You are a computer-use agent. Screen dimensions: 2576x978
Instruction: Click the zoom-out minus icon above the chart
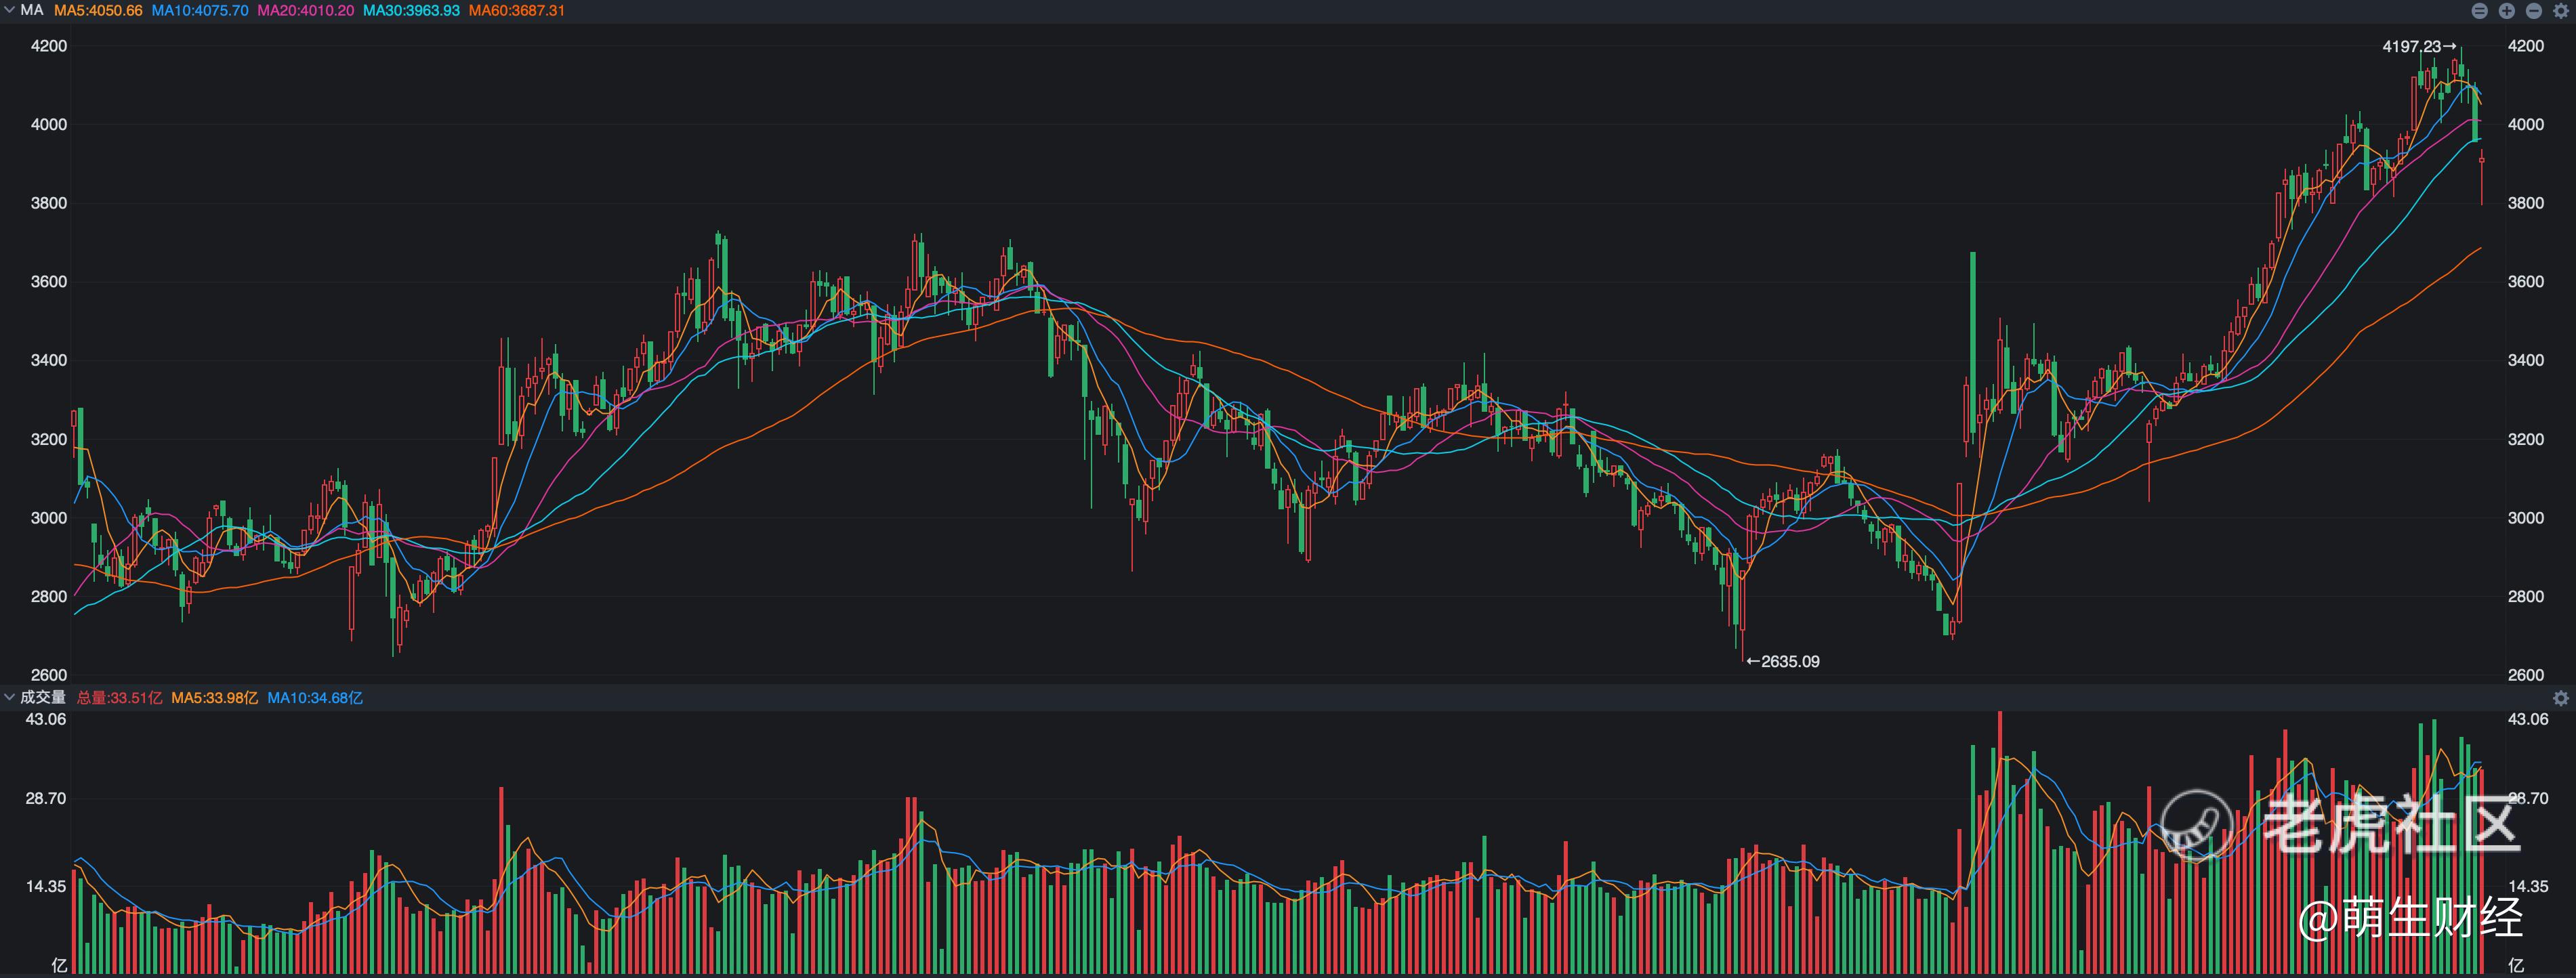pyautogui.click(x=2534, y=11)
